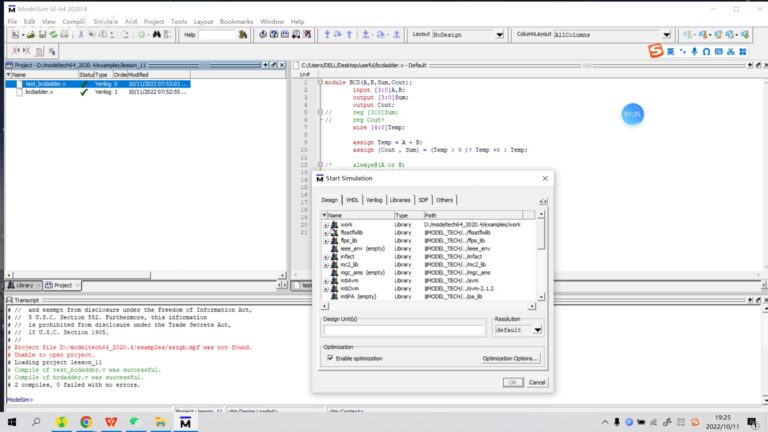Switch to the VHDL tab in dialog
Image resolution: width=768 pixels, height=432 pixels.
(x=352, y=200)
